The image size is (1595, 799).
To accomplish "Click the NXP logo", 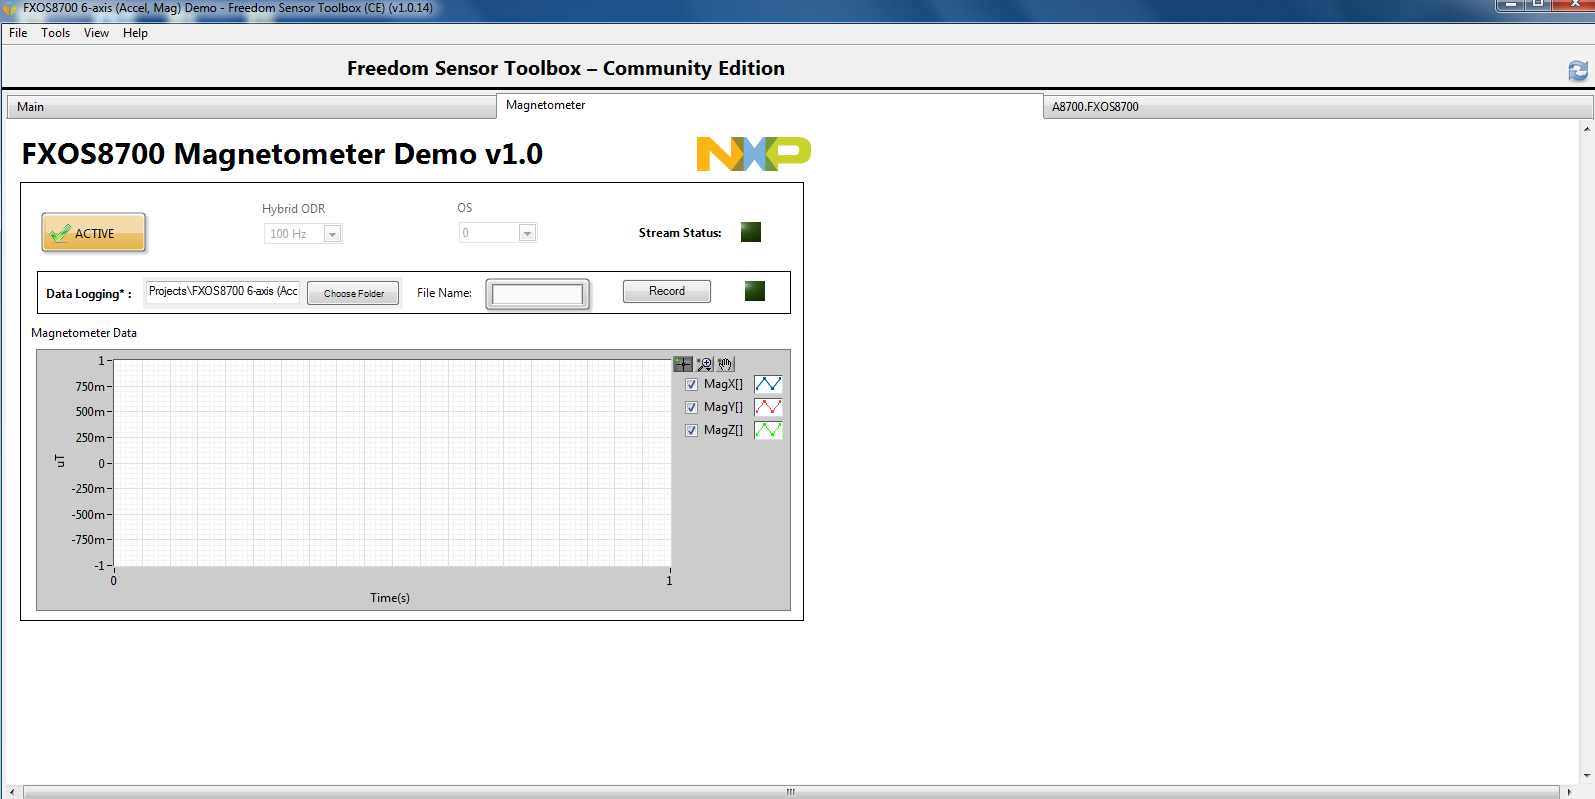I will click(754, 154).
